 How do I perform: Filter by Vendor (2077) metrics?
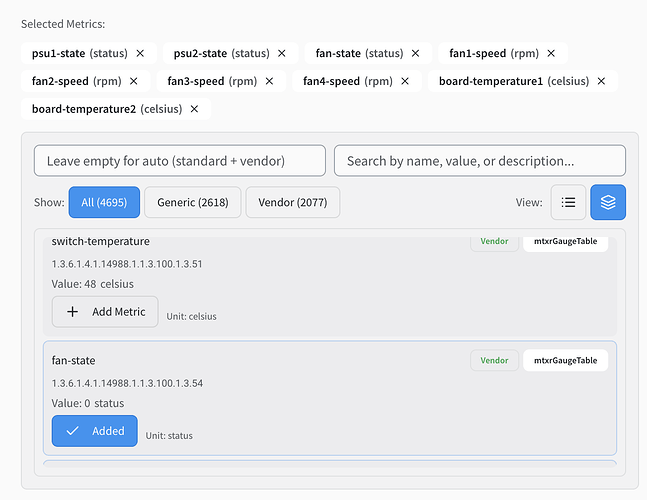point(292,202)
